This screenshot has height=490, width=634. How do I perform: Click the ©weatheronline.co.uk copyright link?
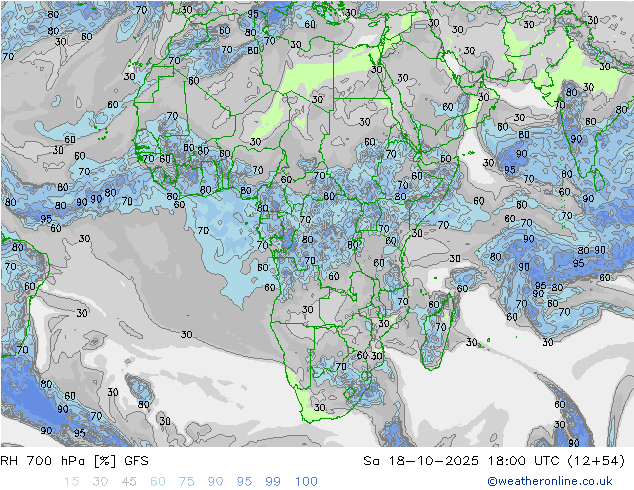[549, 481]
